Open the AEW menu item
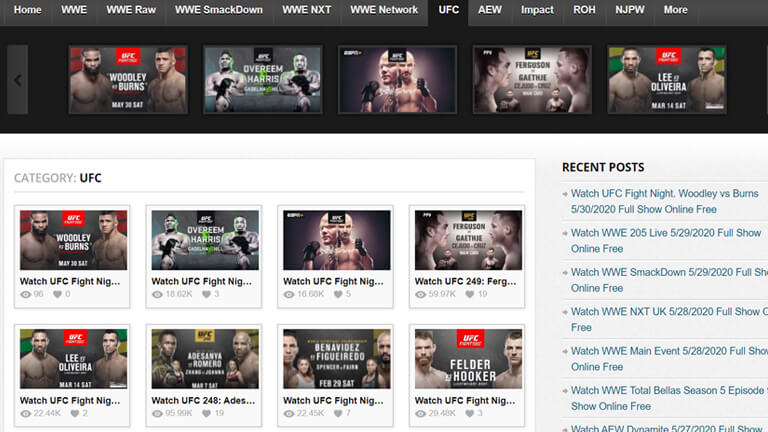This screenshot has width=768, height=432. [x=490, y=10]
